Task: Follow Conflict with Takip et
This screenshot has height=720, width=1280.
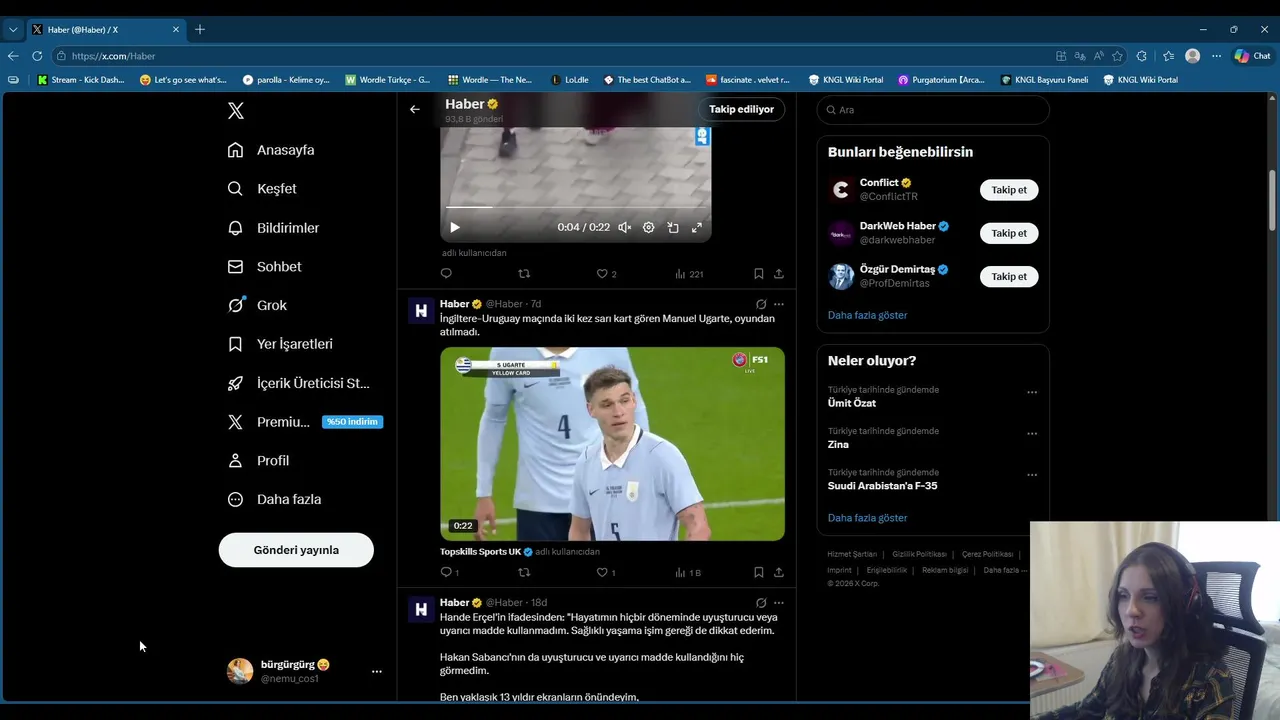Action: coord(1009,190)
